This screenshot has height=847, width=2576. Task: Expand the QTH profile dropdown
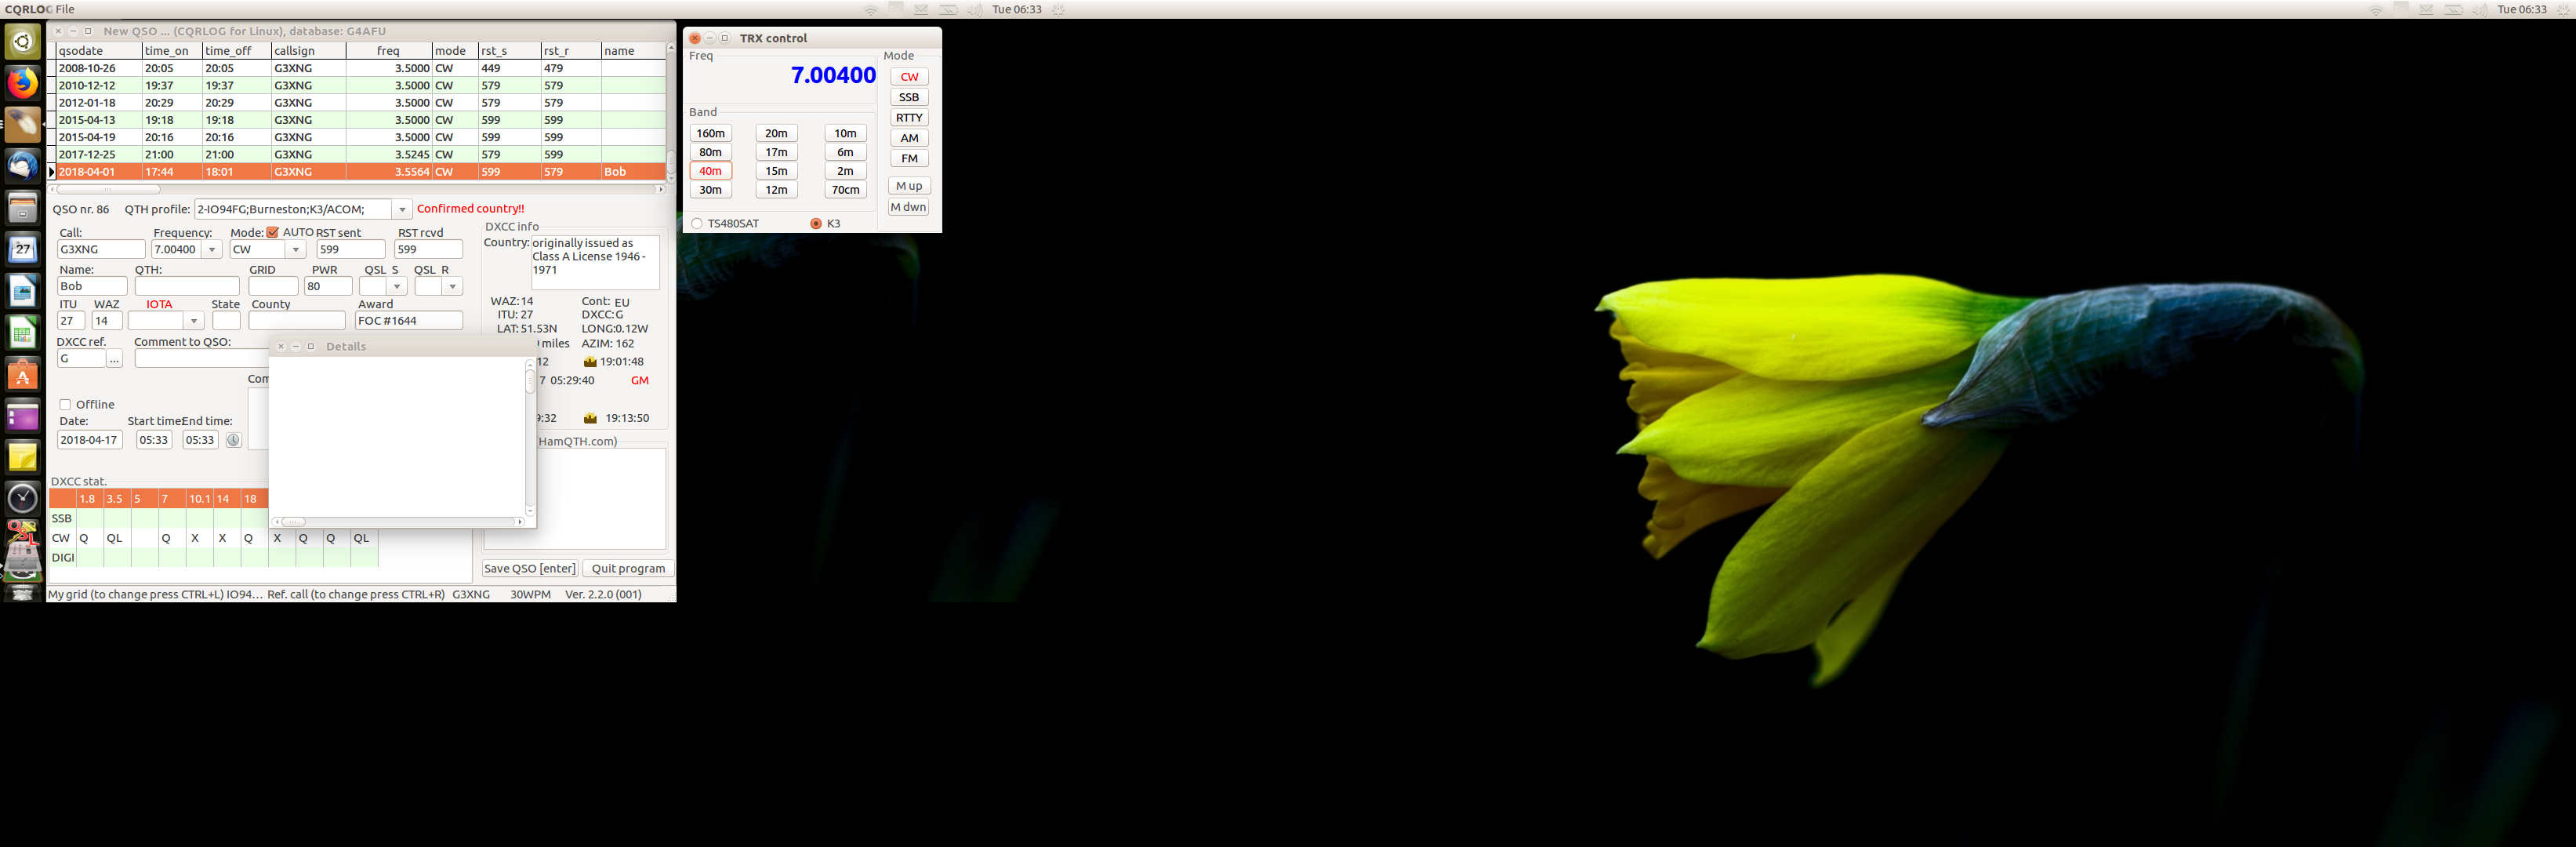(x=402, y=210)
